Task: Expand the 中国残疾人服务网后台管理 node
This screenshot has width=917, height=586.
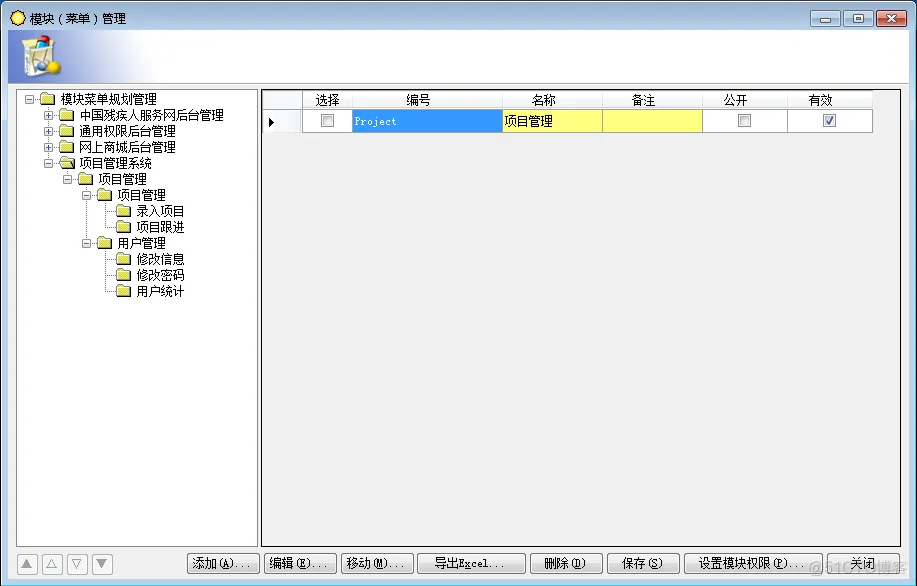Action: tap(49, 115)
